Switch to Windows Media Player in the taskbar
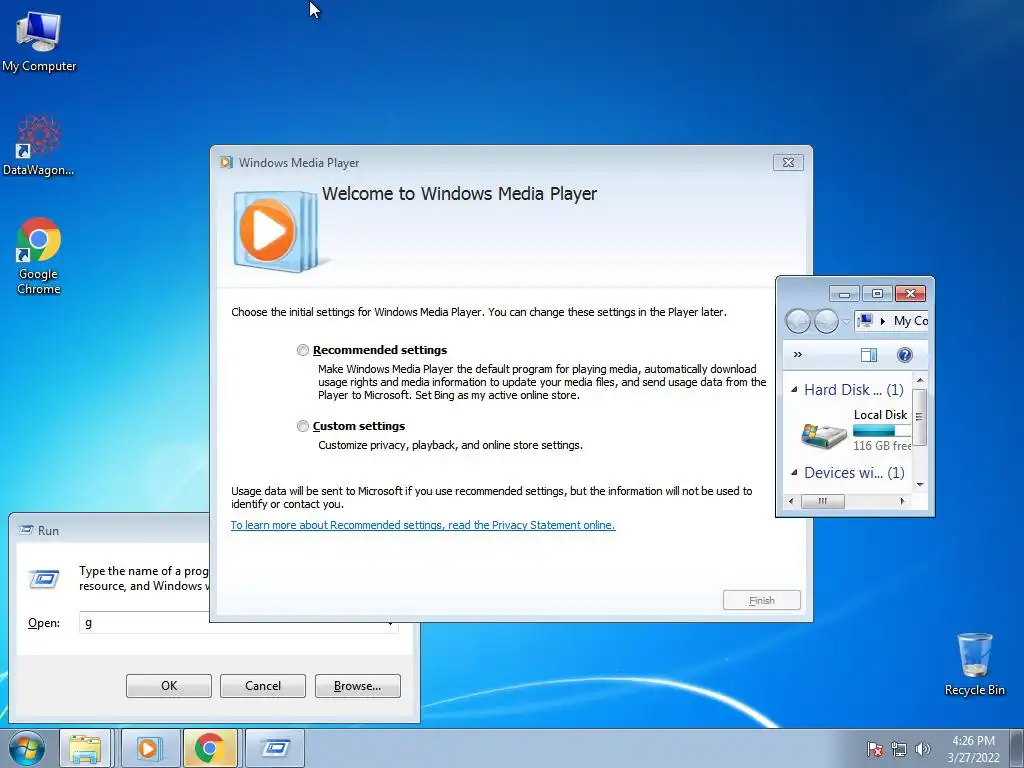Image resolution: width=1024 pixels, height=768 pixels. tap(150, 748)
